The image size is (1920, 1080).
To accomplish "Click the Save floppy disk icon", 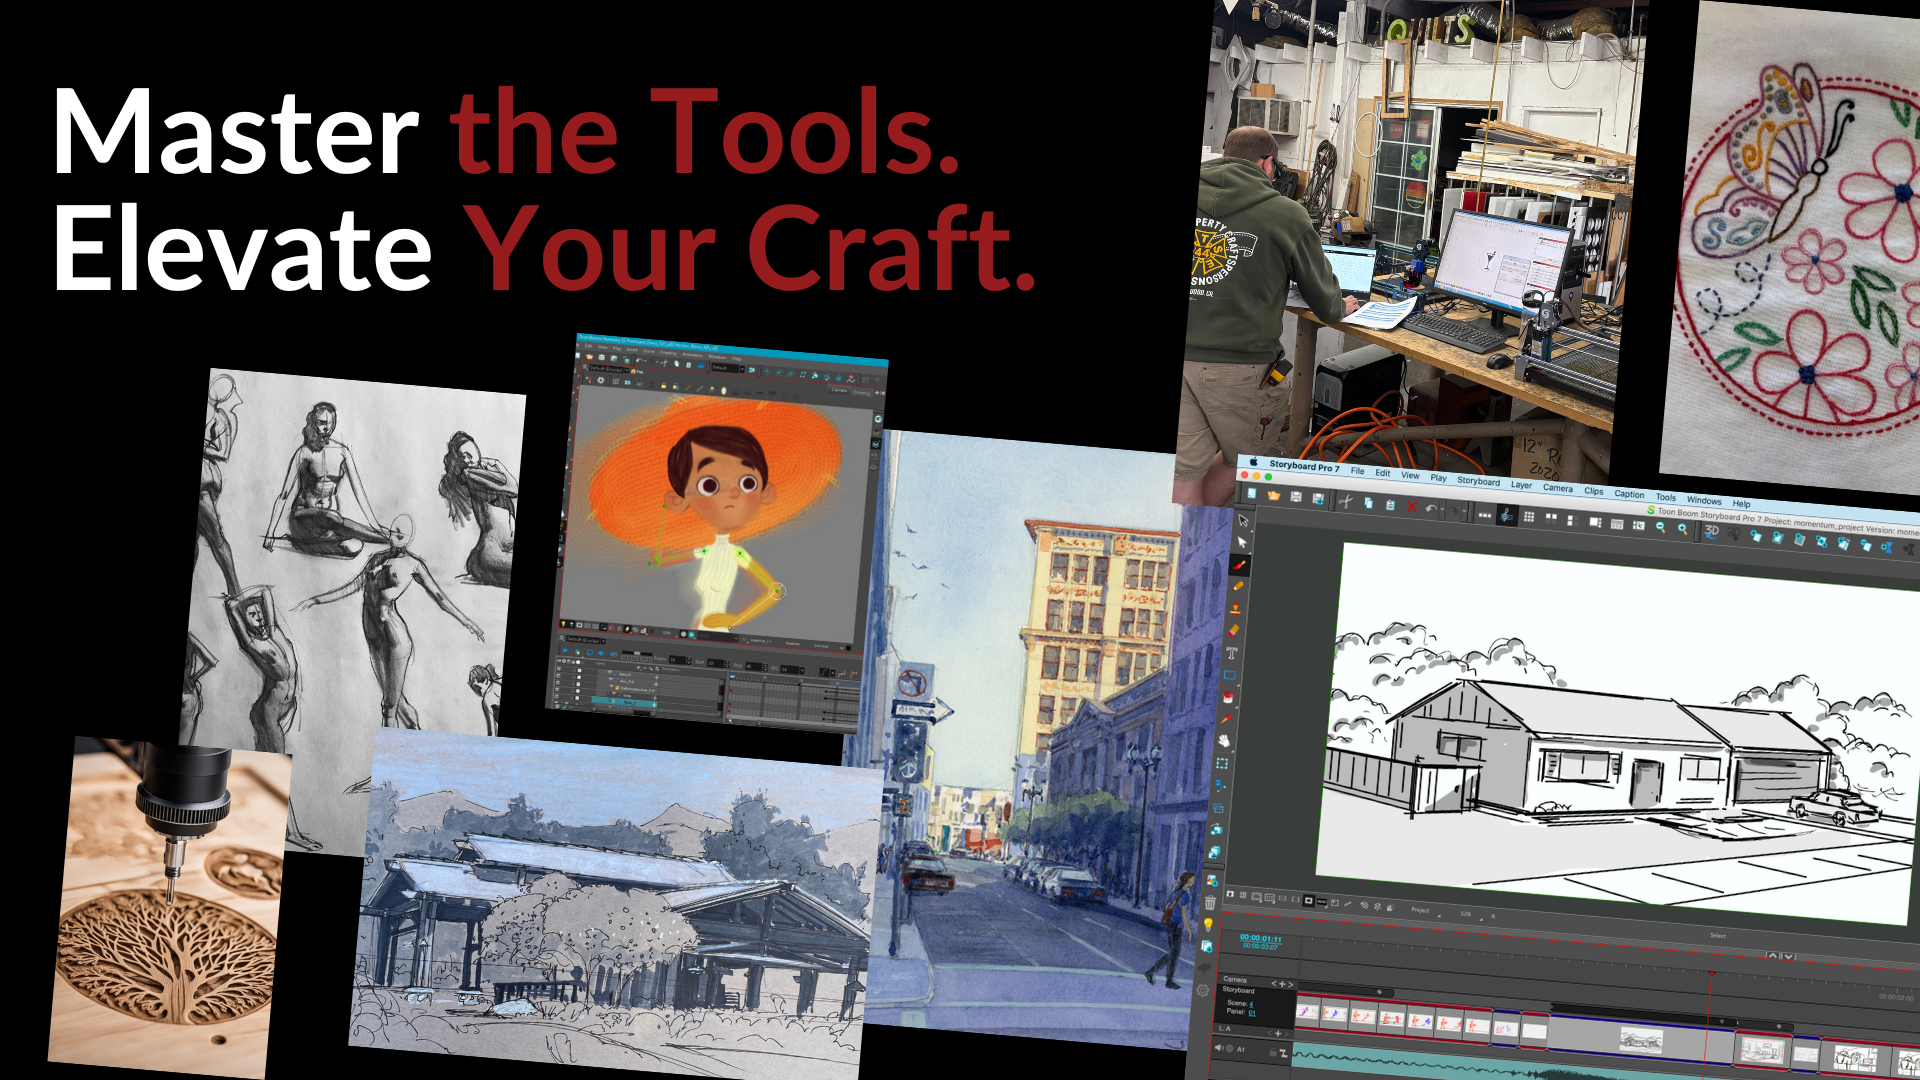I will (x=1296, y=497).
